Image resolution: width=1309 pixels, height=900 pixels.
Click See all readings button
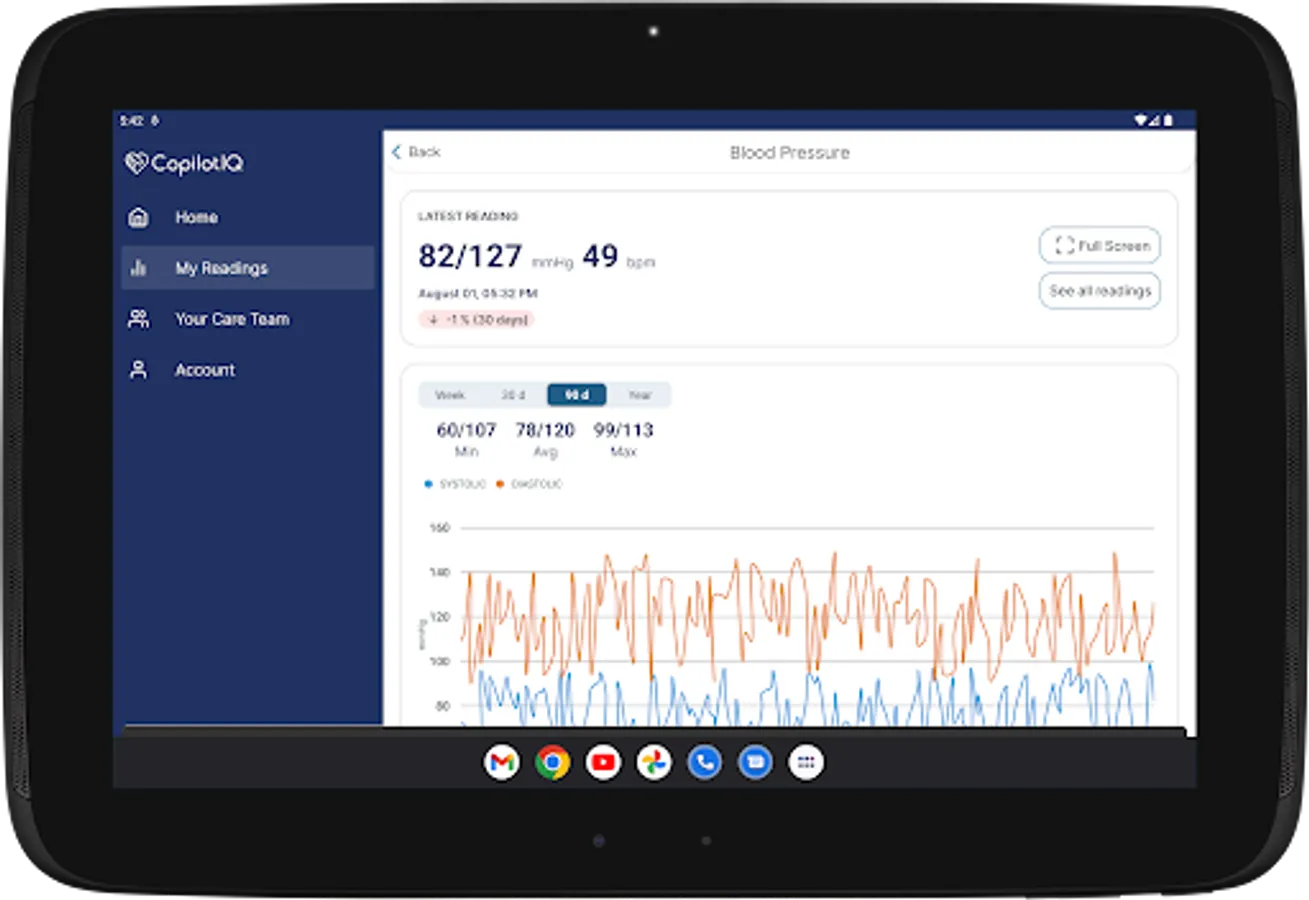pos(1100,291)
